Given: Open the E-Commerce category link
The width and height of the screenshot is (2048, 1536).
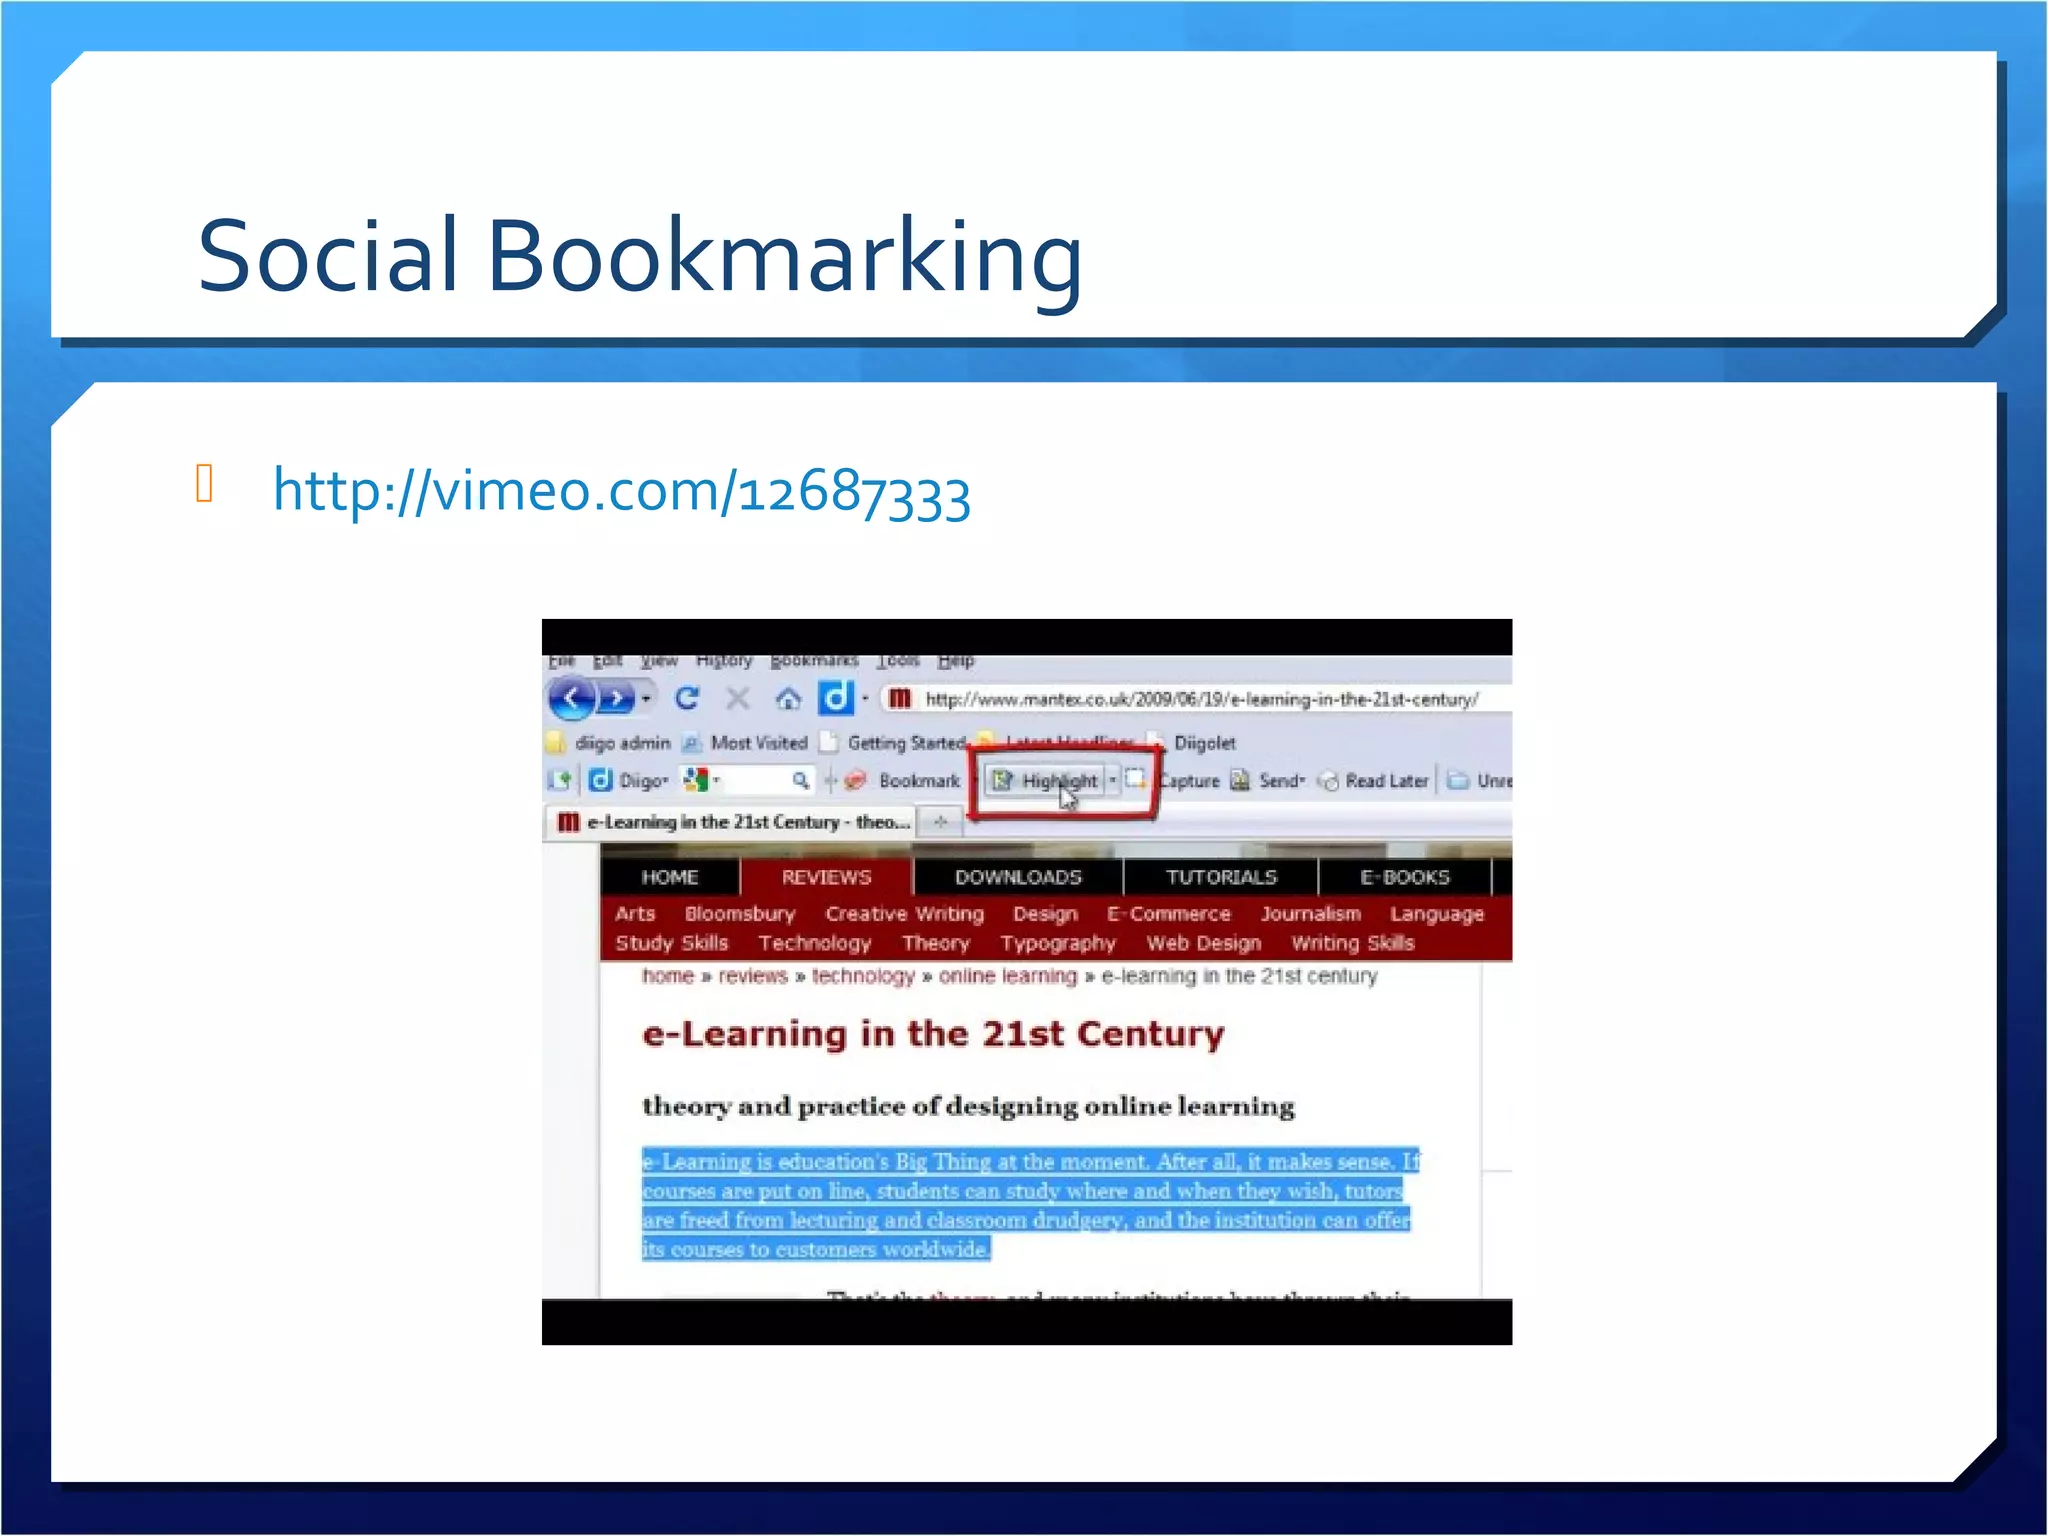Looking at the screenshot, I should (x=1168, y=914).
